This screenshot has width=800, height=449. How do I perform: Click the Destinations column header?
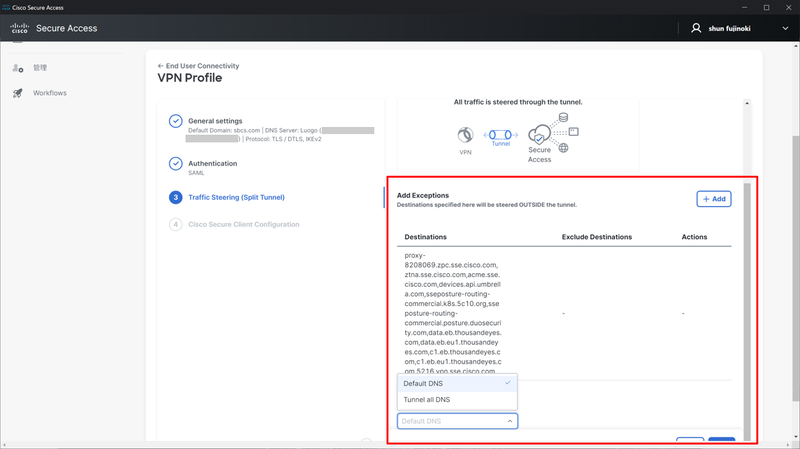click(426, 237)
